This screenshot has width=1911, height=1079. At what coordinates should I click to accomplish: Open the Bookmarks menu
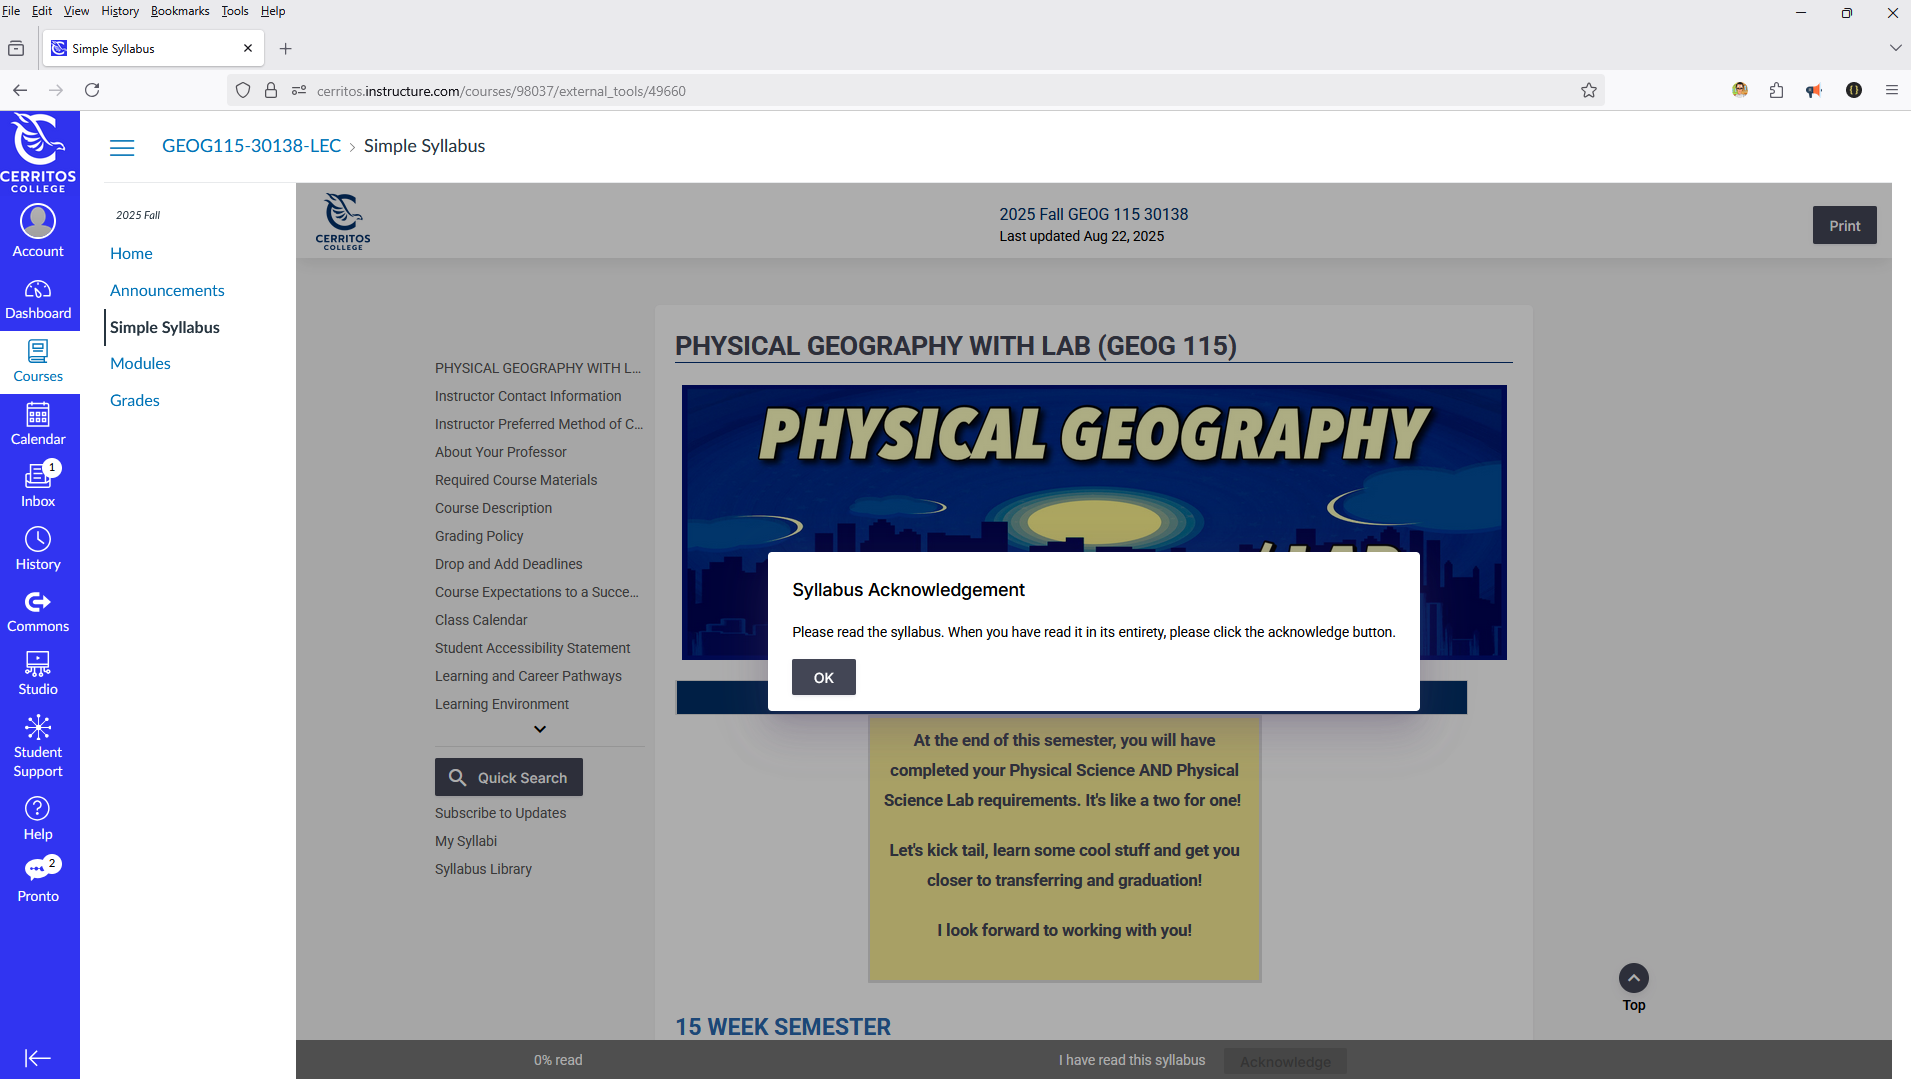click(180, 11)
